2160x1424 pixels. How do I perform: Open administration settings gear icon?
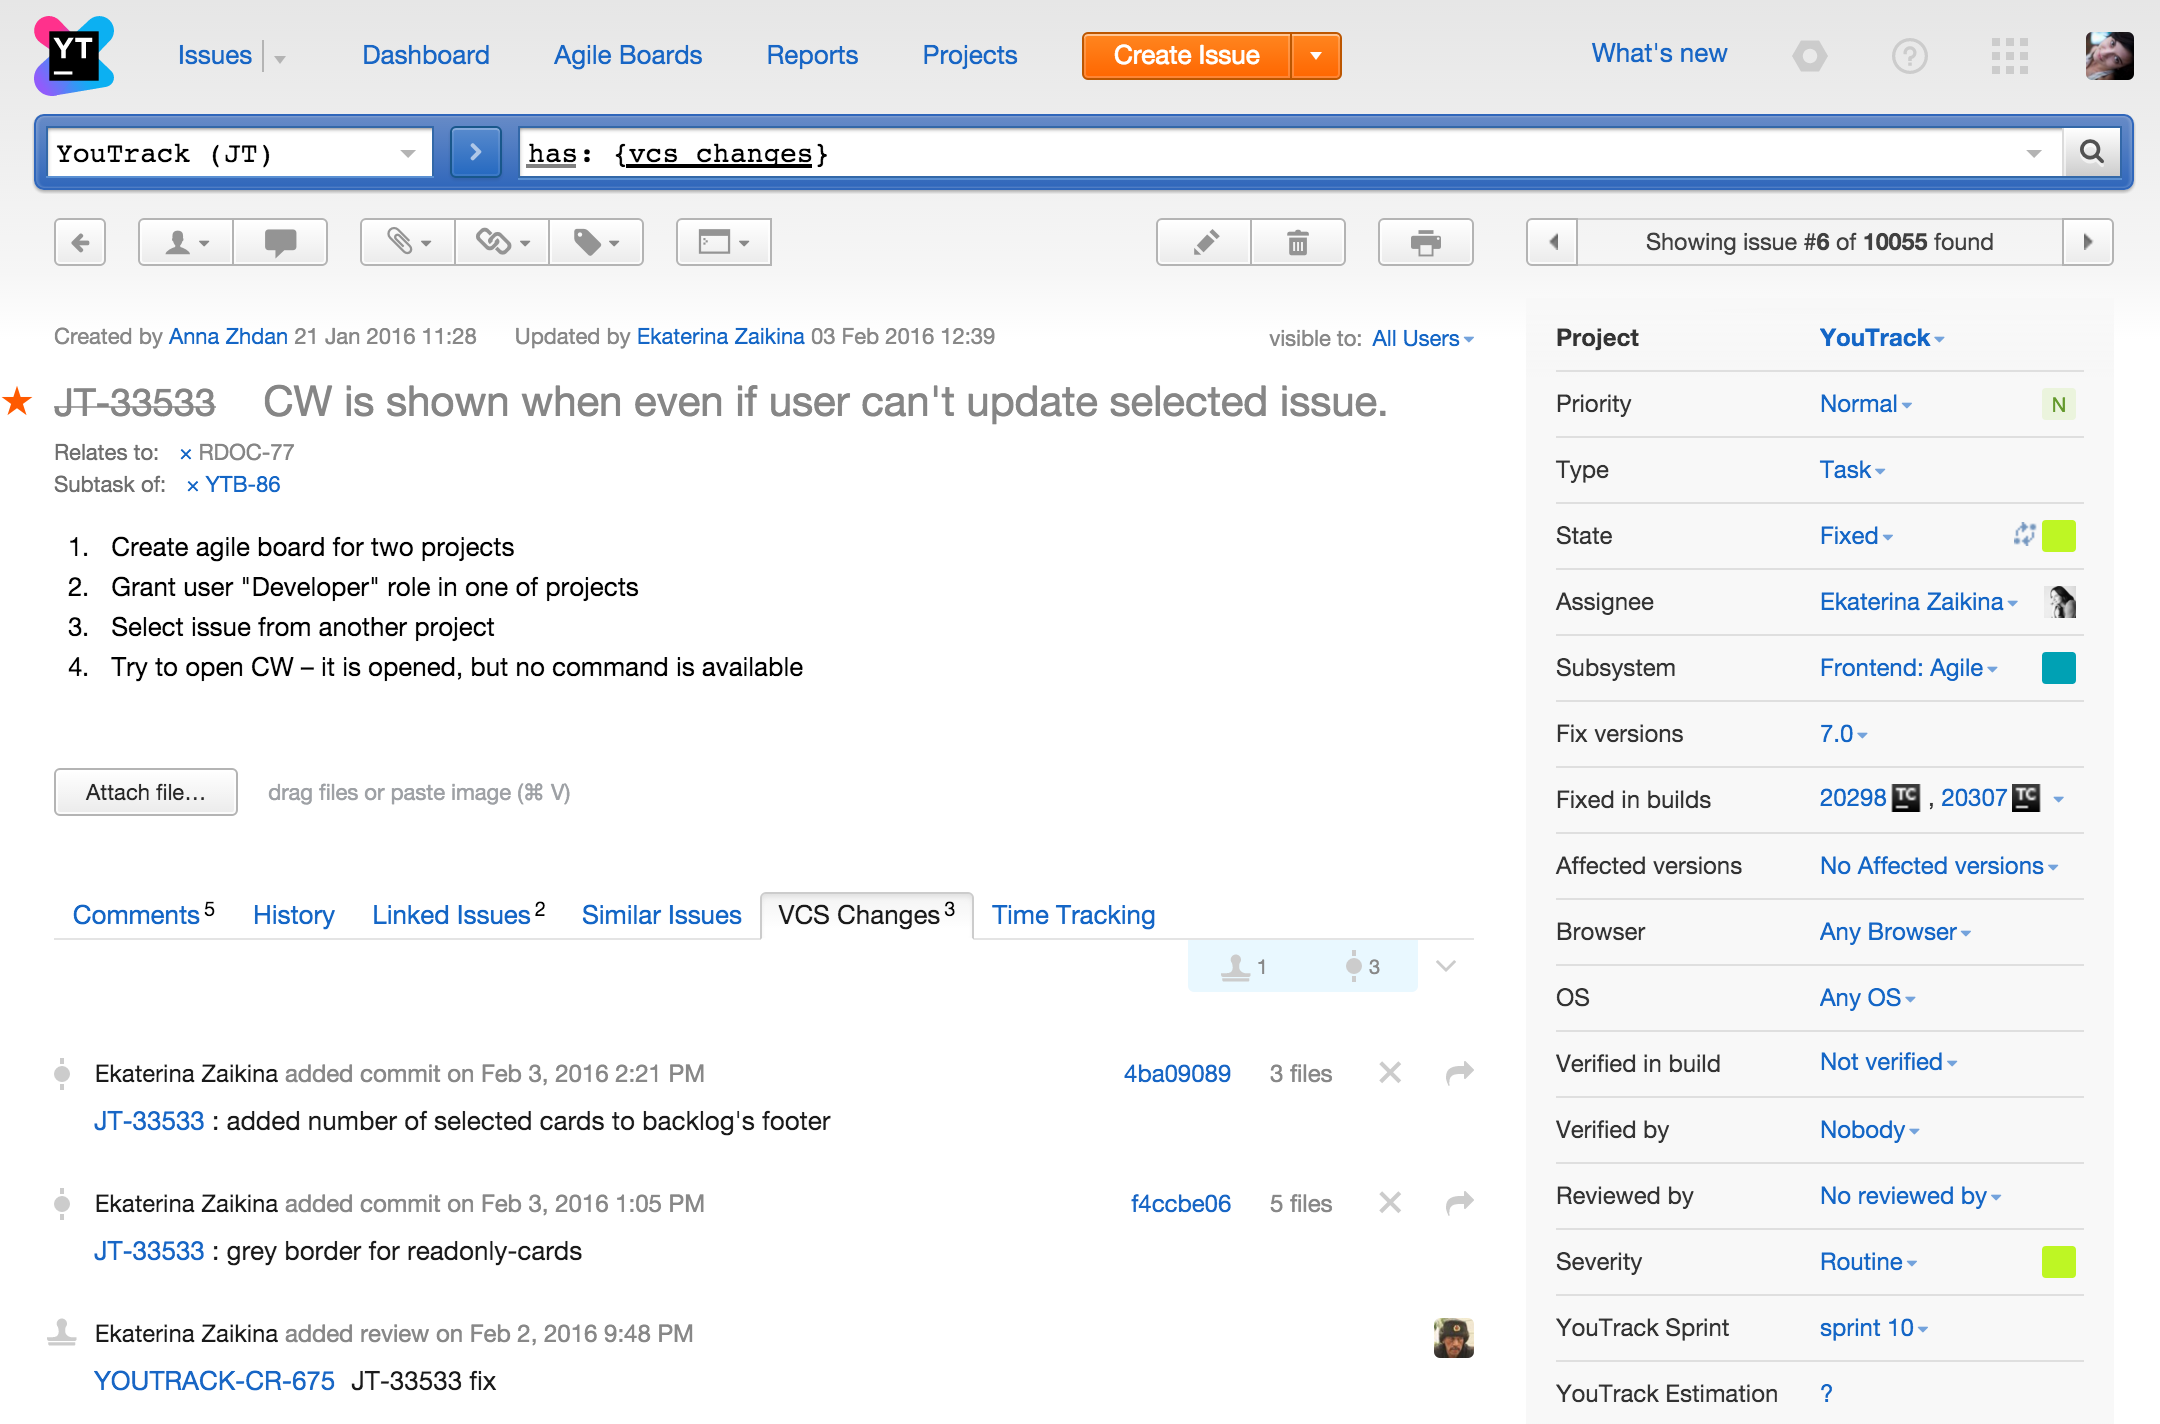pyautogui.click(x=1809, y=56)
